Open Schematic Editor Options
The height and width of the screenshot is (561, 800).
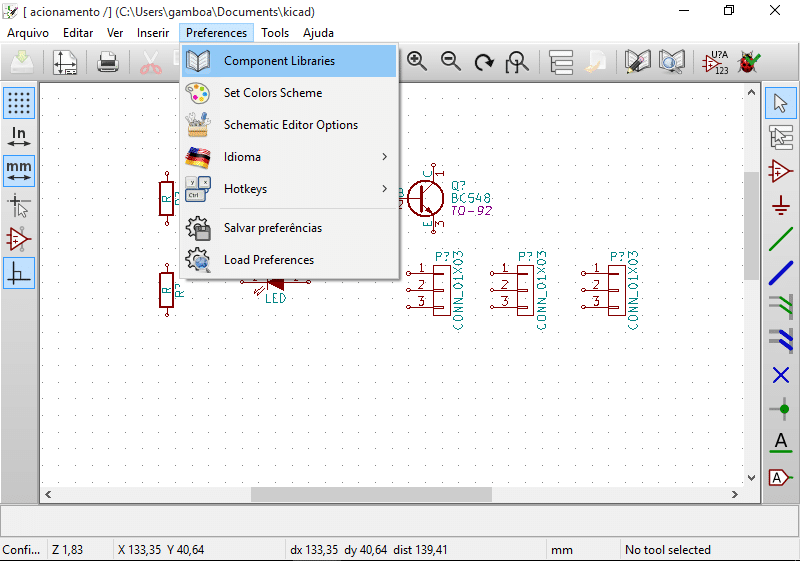[290, 125]
